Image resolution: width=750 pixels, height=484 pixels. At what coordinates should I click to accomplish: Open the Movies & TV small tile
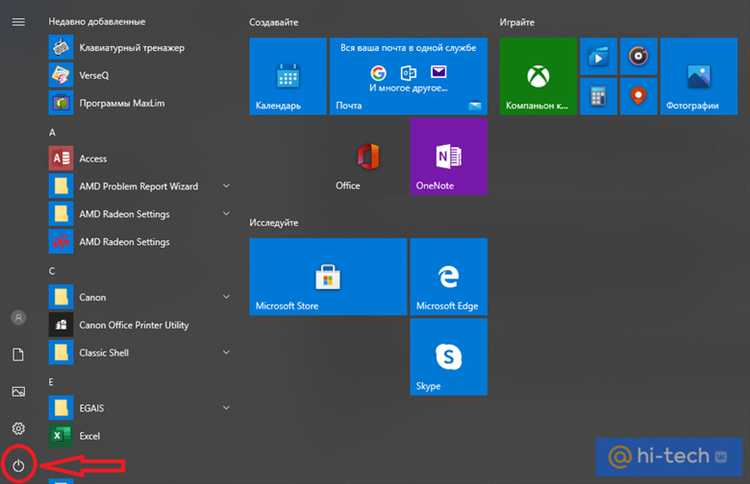598,56
